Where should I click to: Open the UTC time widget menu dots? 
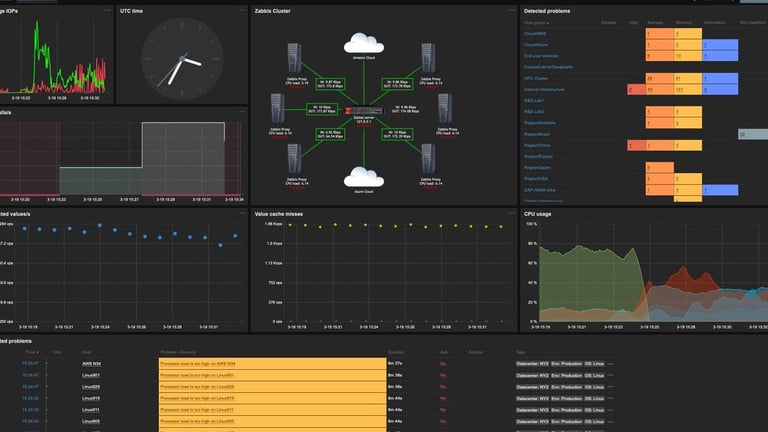[x=242, y=10]
